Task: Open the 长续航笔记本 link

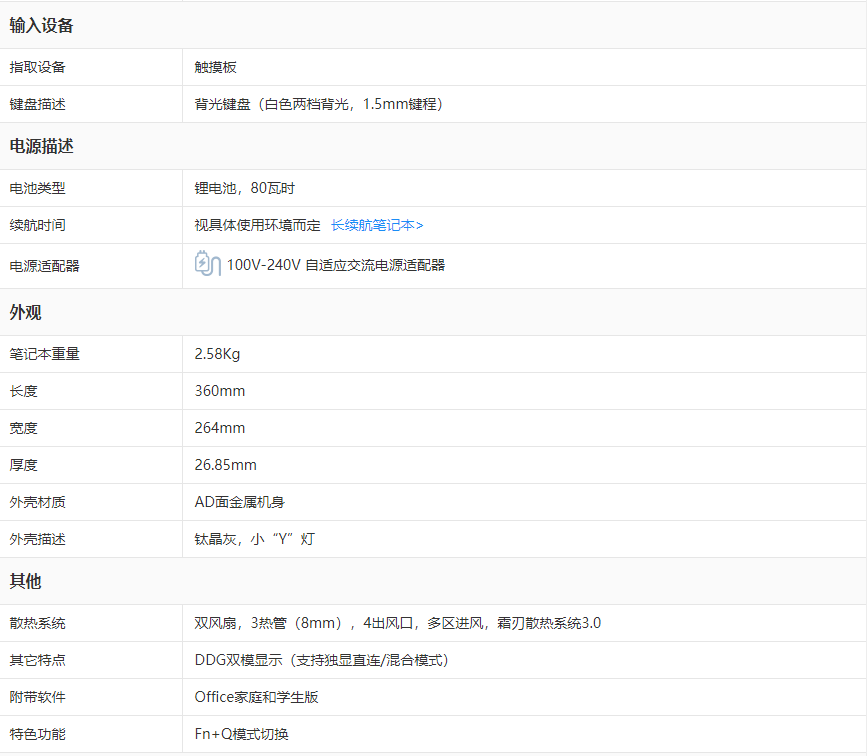Action: click(x=377, y=226)
